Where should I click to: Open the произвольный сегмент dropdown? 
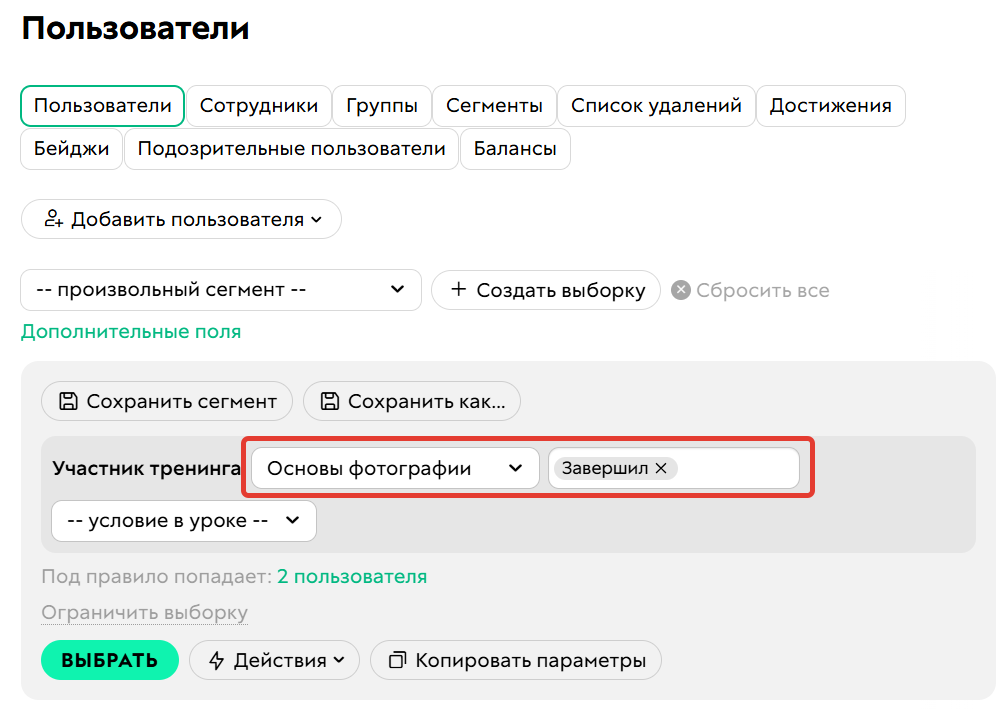pos(220,290)
